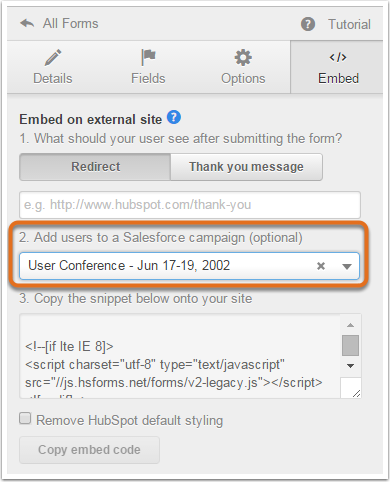Click the snippet box scrollbar thumb
The width and height of the screenshot is (390, 482).
[350, 345]
